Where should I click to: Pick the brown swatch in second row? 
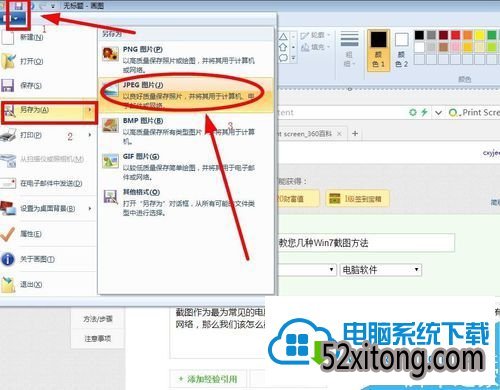(443, 47)
